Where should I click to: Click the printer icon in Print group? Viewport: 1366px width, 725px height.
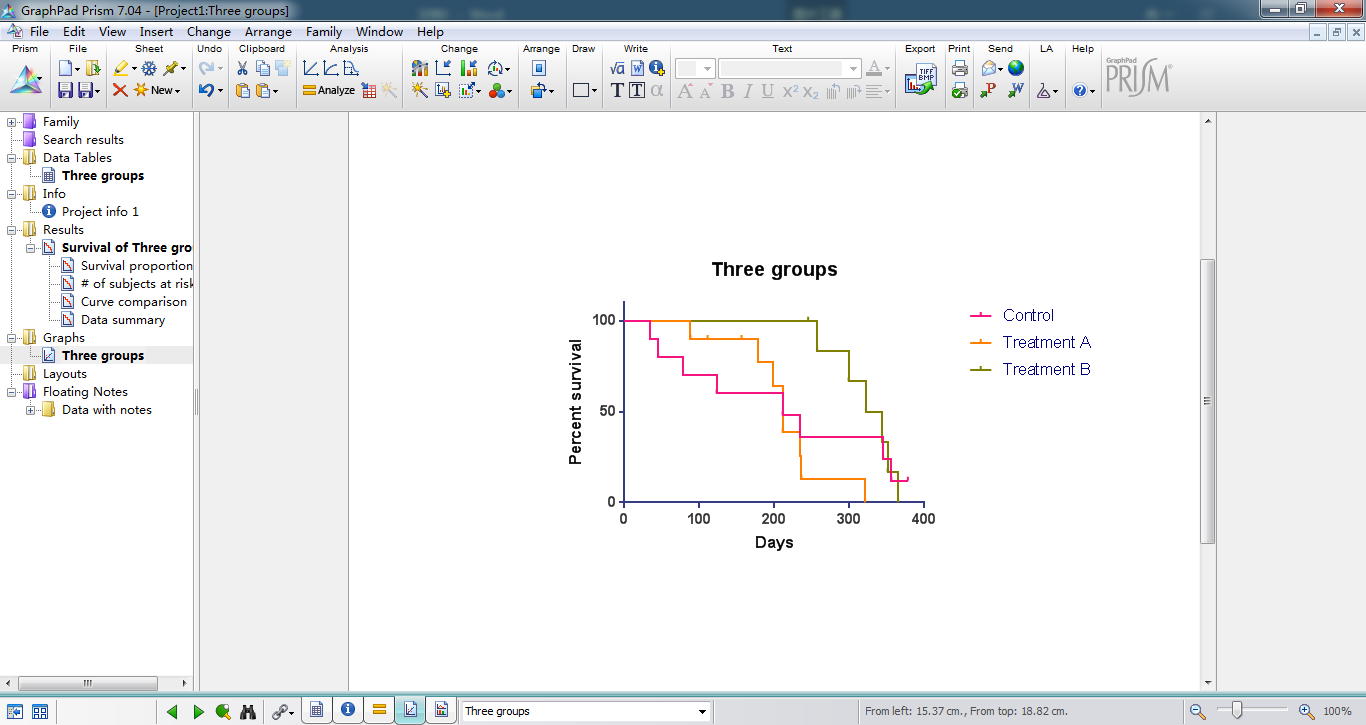click(960, 68)
